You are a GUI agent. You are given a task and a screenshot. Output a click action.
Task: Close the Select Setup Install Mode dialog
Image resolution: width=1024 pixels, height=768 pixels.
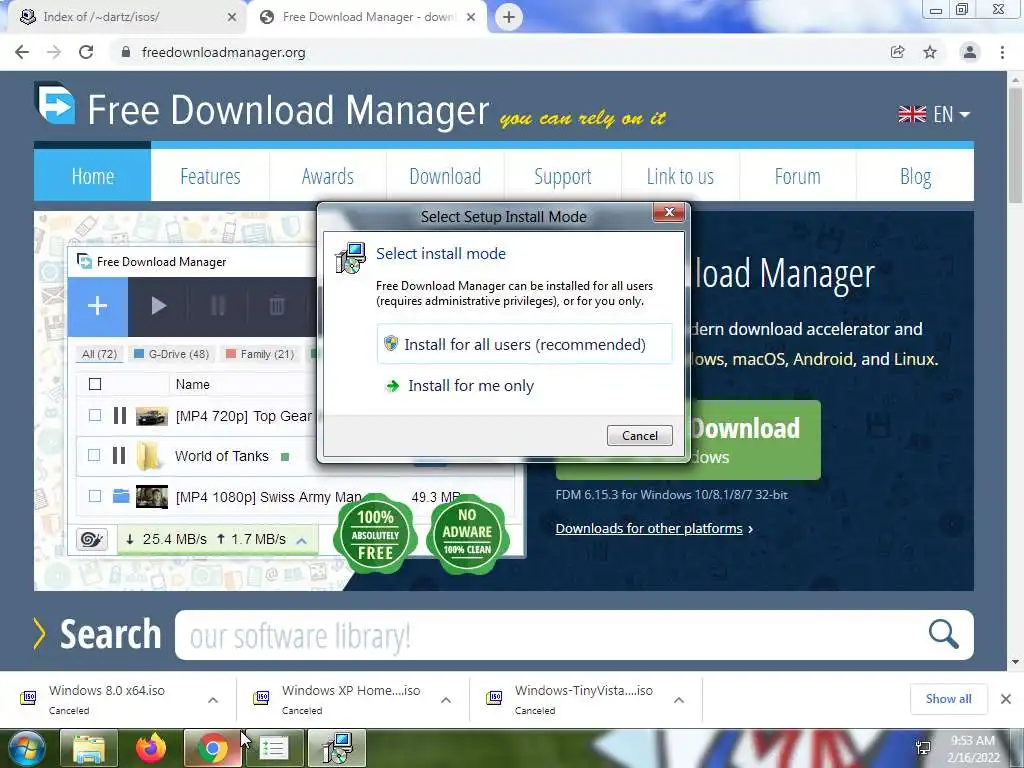coord(669,212)
